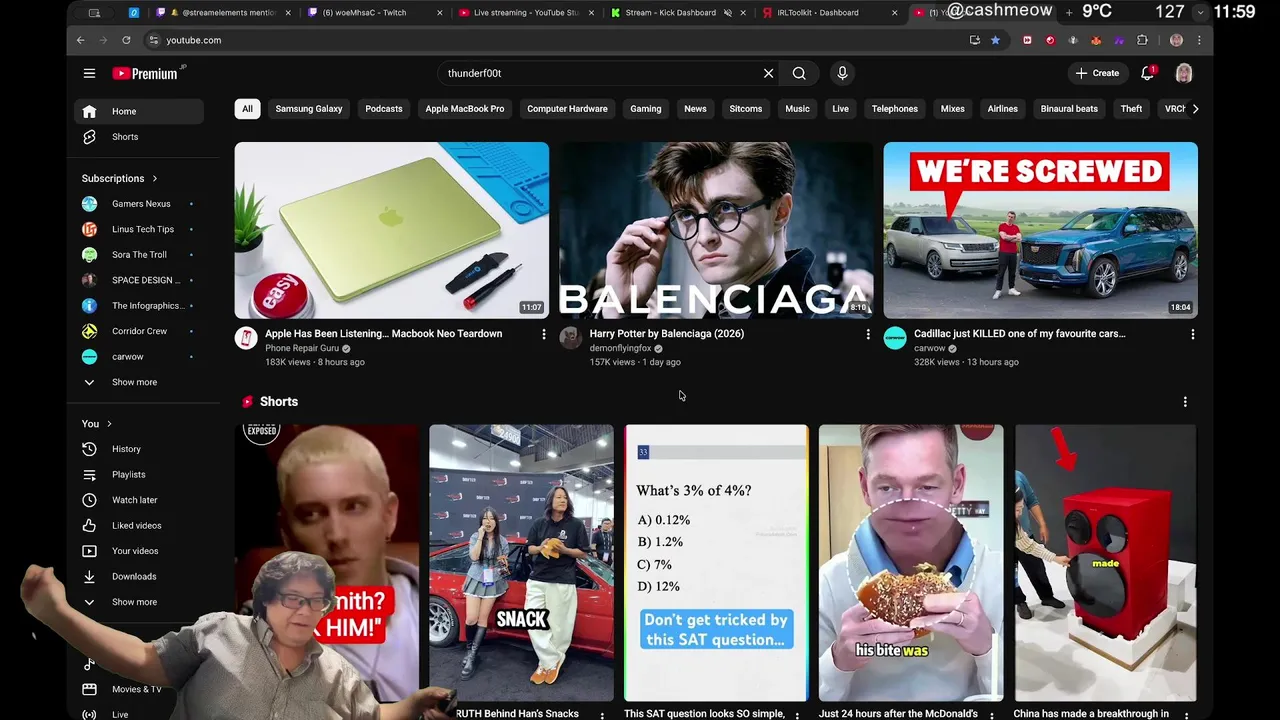Expand the Subscriptions section header
The width and height of the screenshot is (1280, 720).
[x=120, y=178]
